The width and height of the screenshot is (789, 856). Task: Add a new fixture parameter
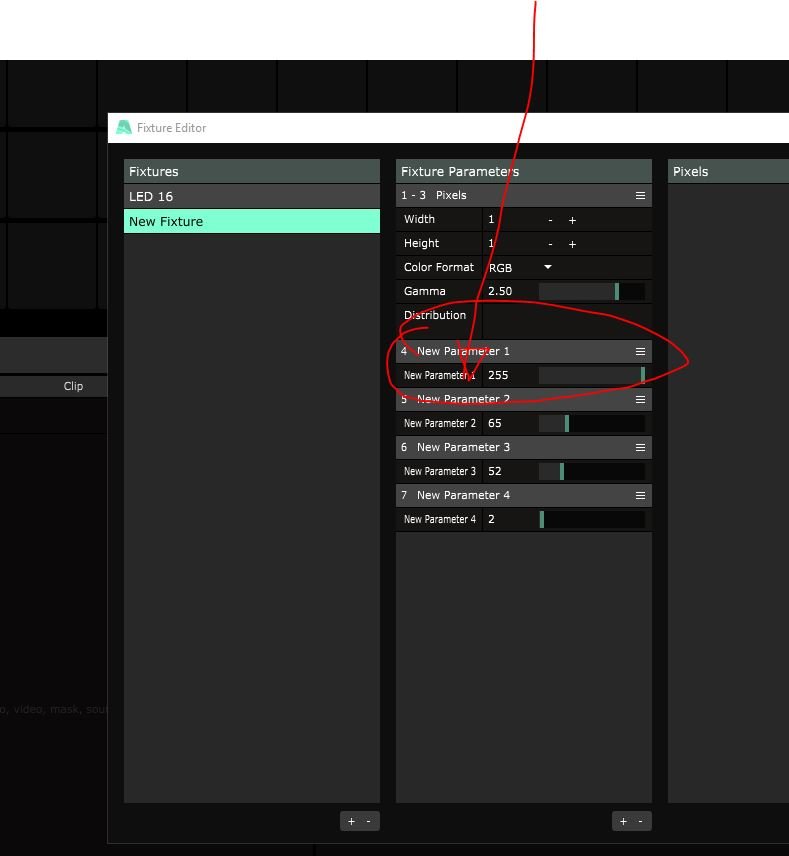pyautogui.click(x=623, y=821)
